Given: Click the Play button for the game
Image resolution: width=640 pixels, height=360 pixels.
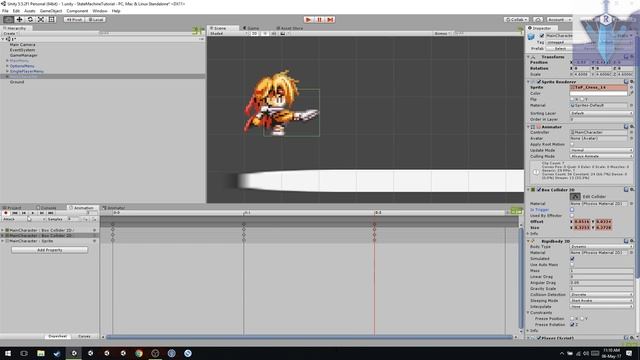Looking at the screenshot, I should tap(309, 19).
